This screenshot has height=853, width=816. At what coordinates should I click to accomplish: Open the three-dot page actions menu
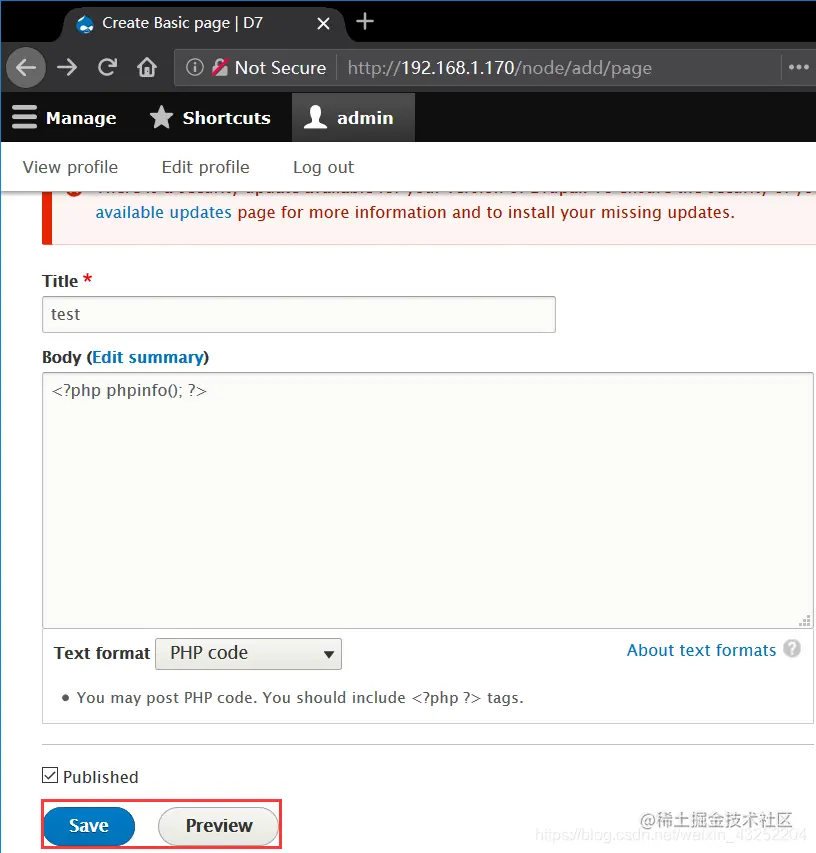coord(799,67)
